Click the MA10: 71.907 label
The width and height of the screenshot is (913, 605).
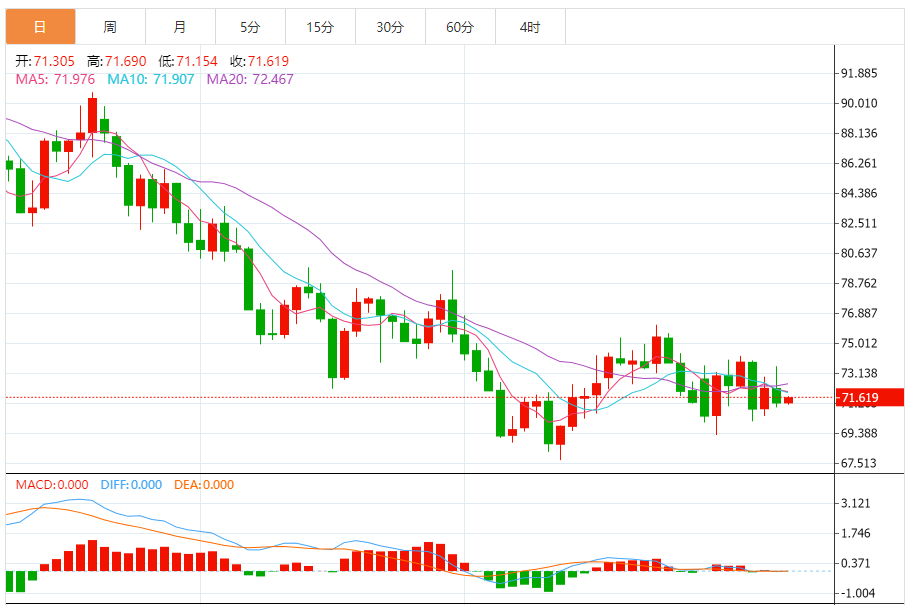[x=151, y=79]
